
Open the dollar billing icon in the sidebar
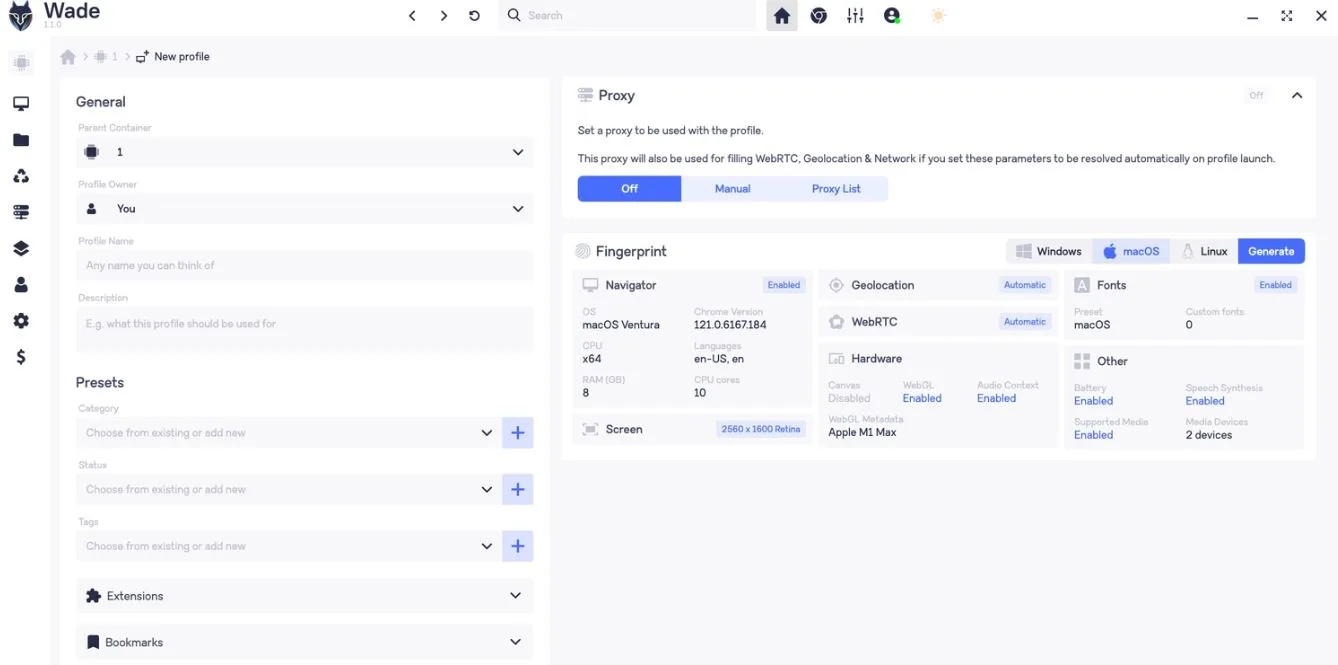21,357
